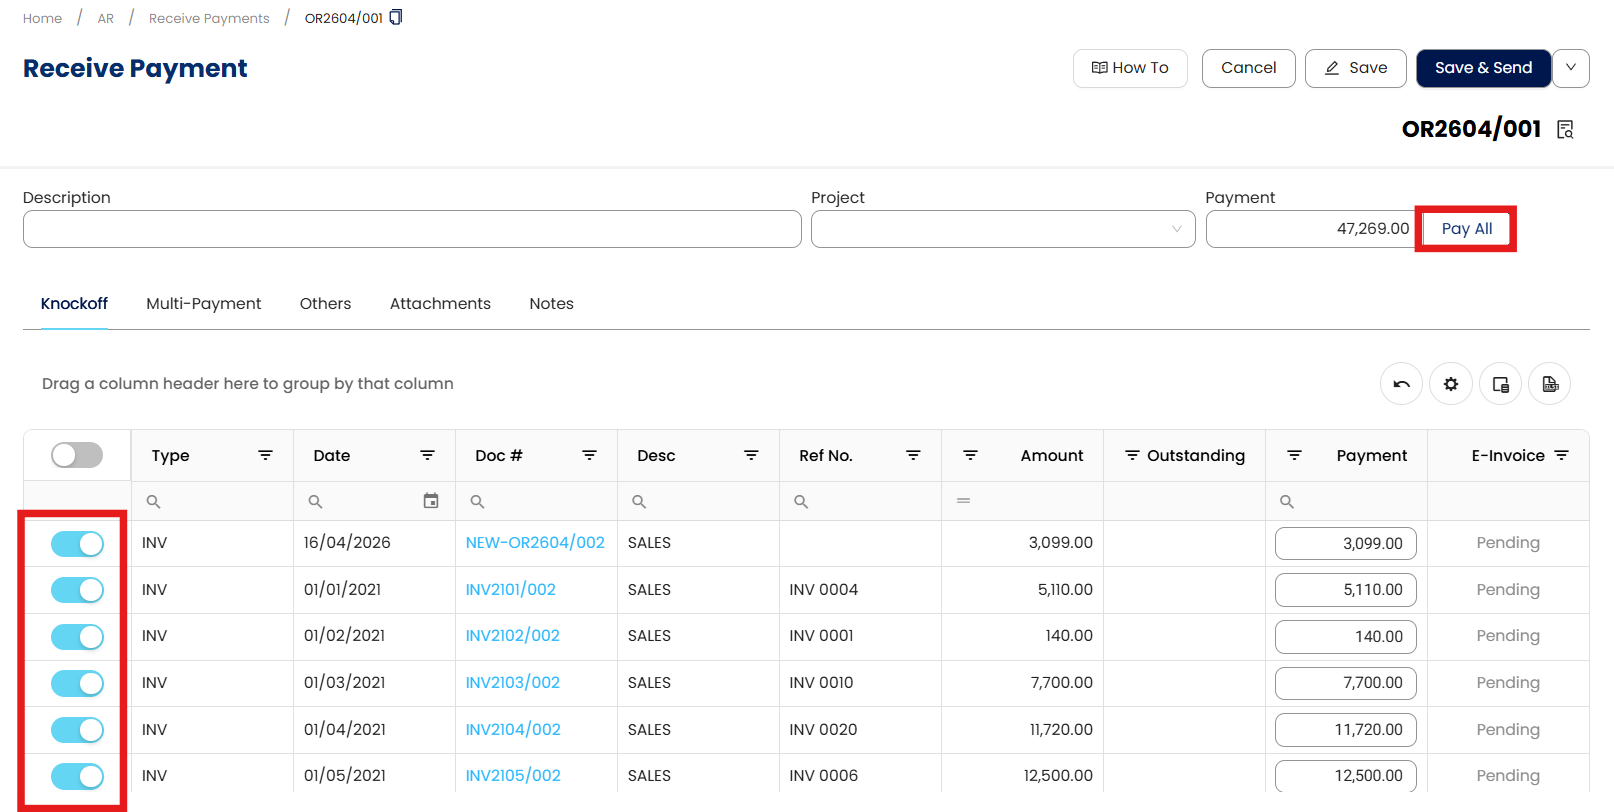Open the INV2104/002 document link
The image size is (1614, 812).
click(x=513, y=730)
